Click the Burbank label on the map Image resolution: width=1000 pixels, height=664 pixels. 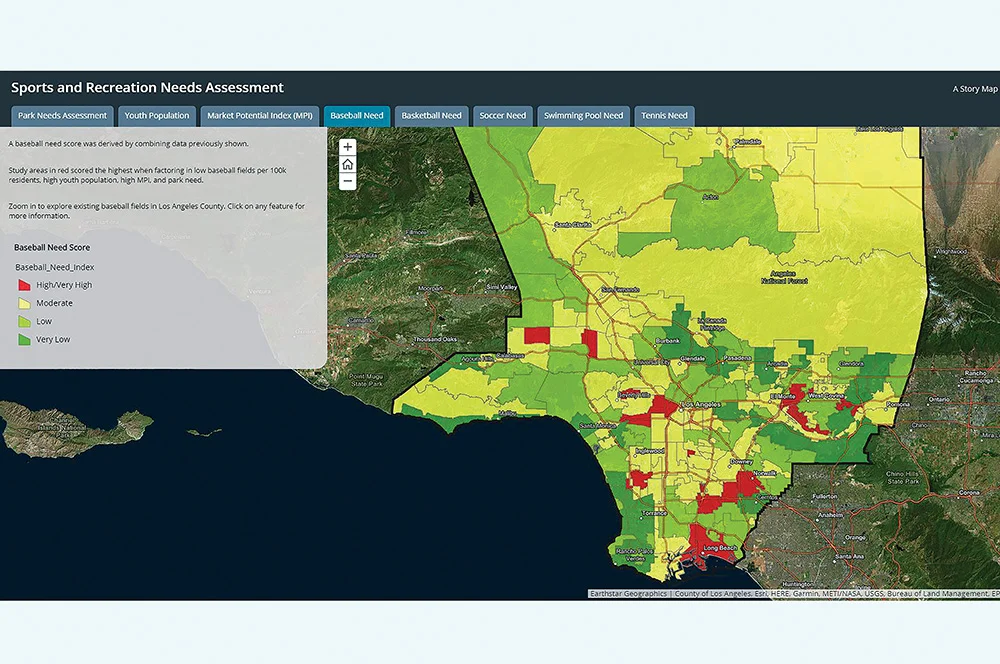(x=668, y=341)
